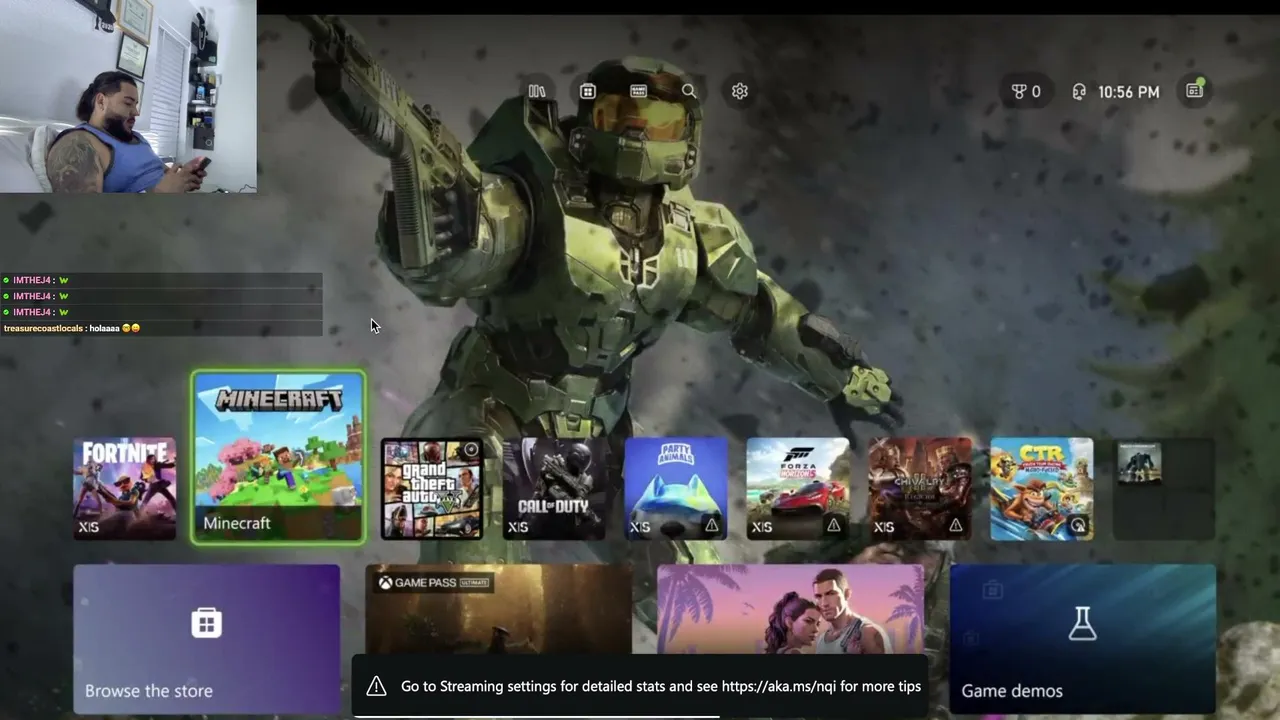The image size is (1280, 720).
Task: Launch the highlighted Minecraft tile
Action: coord(278,457)
